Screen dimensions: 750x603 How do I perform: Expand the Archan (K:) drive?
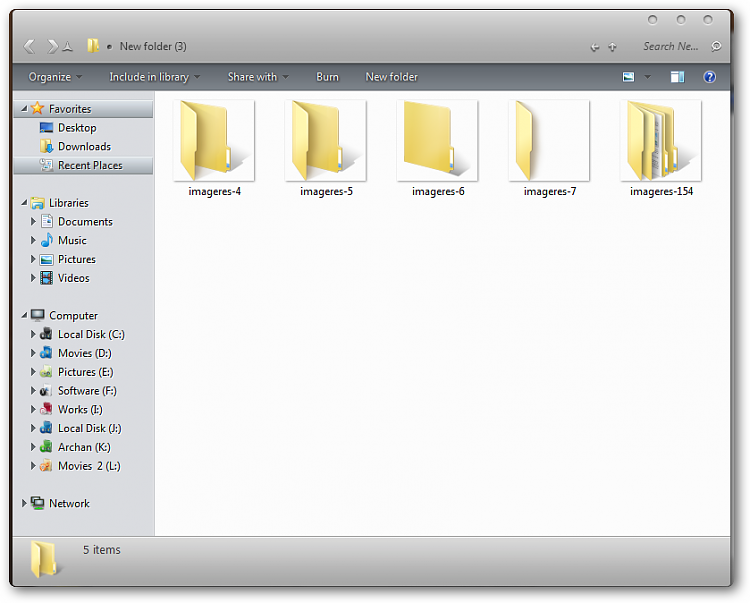pos(33,447)
